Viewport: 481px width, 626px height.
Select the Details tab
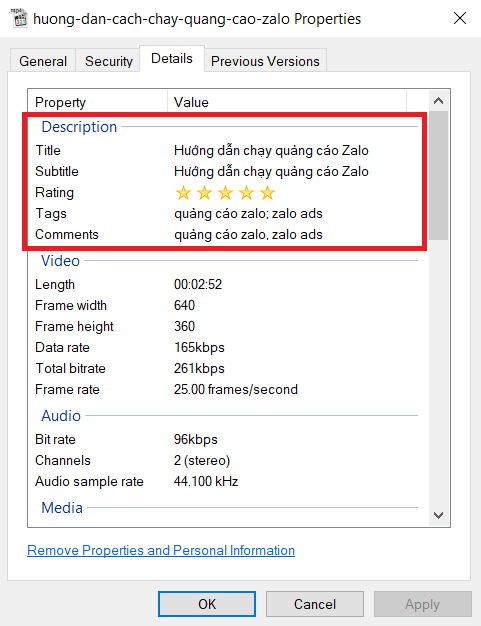click(x=172, y=59)
